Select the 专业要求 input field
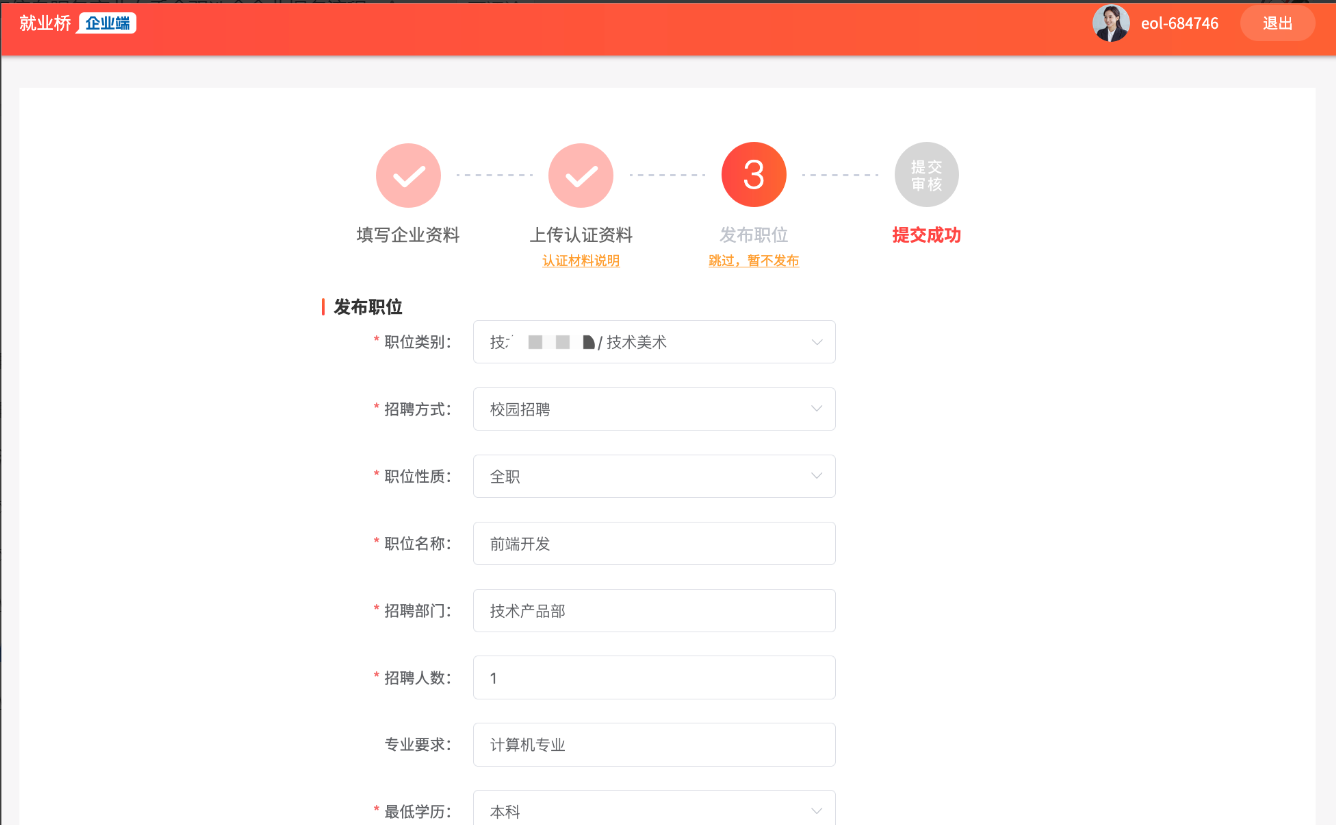Image resolution: width=1336 pixels, height=825 pixels. [654, 745]
